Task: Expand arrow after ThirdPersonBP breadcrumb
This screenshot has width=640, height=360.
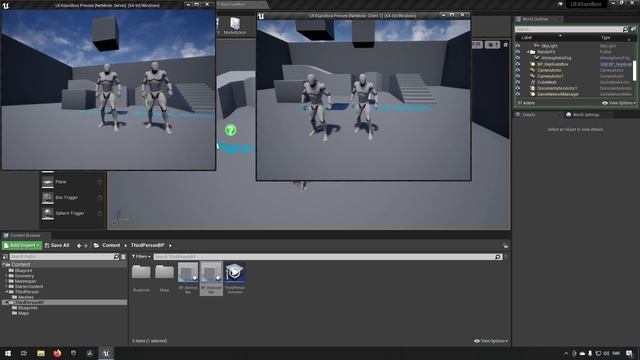Action: click(x=170, y=245)
